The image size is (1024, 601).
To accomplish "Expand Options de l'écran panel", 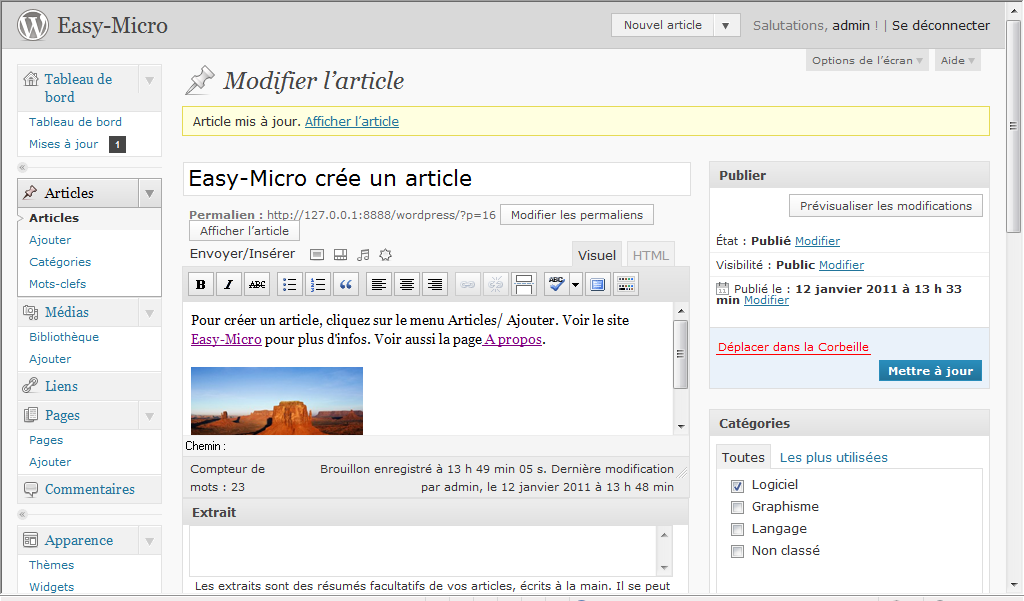I will (867, 60).
